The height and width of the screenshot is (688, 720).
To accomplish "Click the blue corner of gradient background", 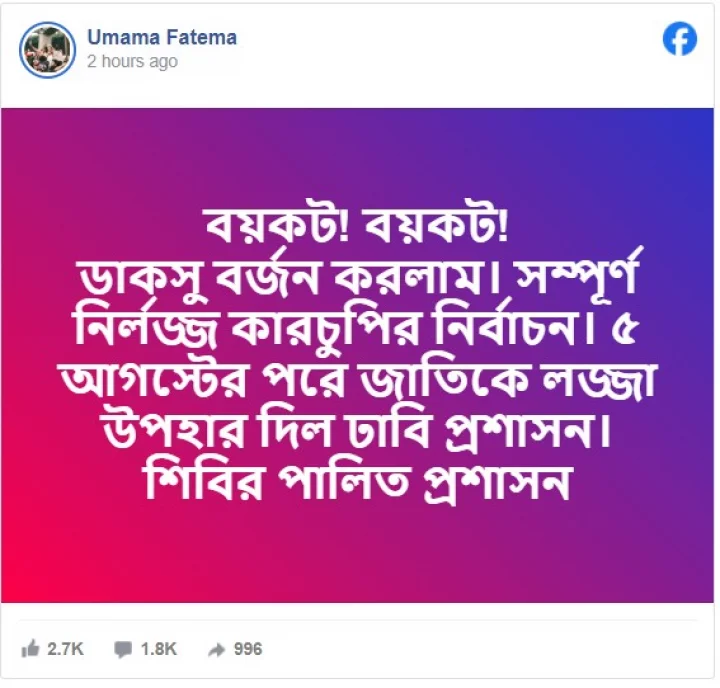I will (x=696, y=128).
